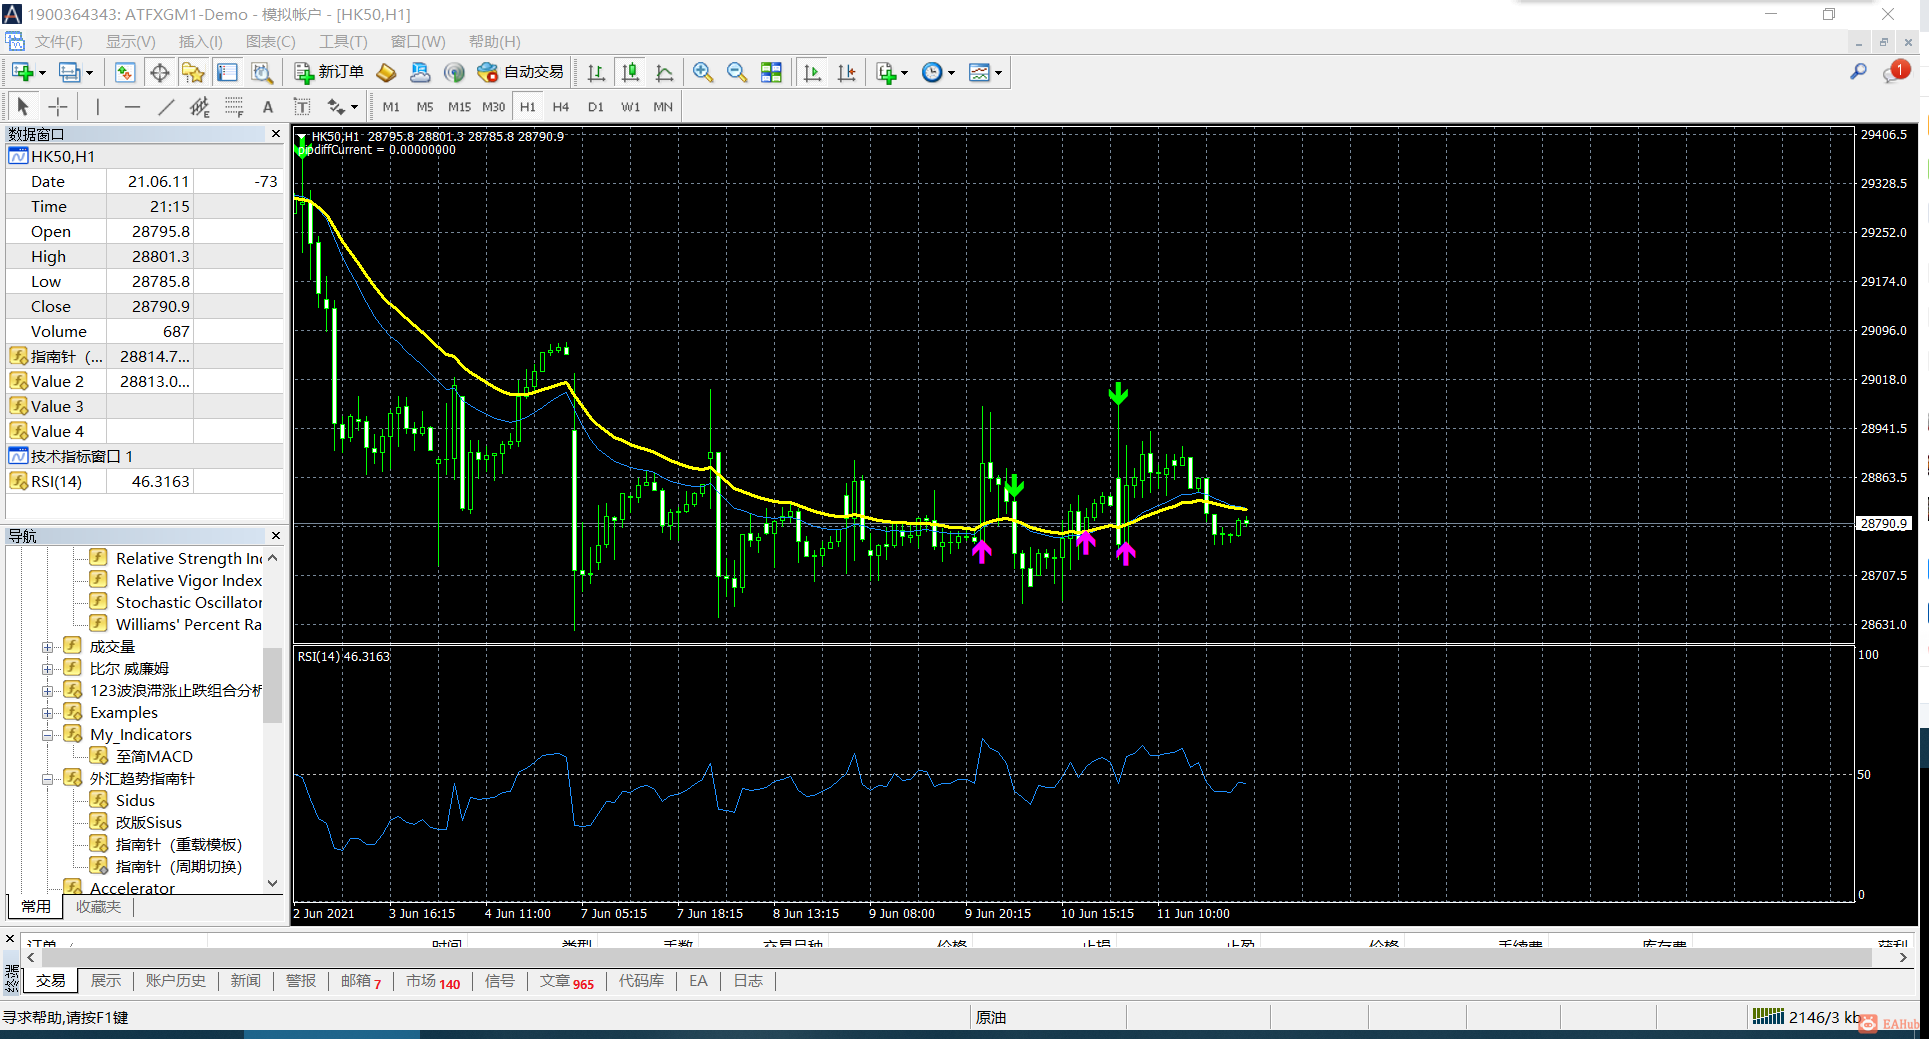Switch chart timeframe to H4

click(560, 107)
